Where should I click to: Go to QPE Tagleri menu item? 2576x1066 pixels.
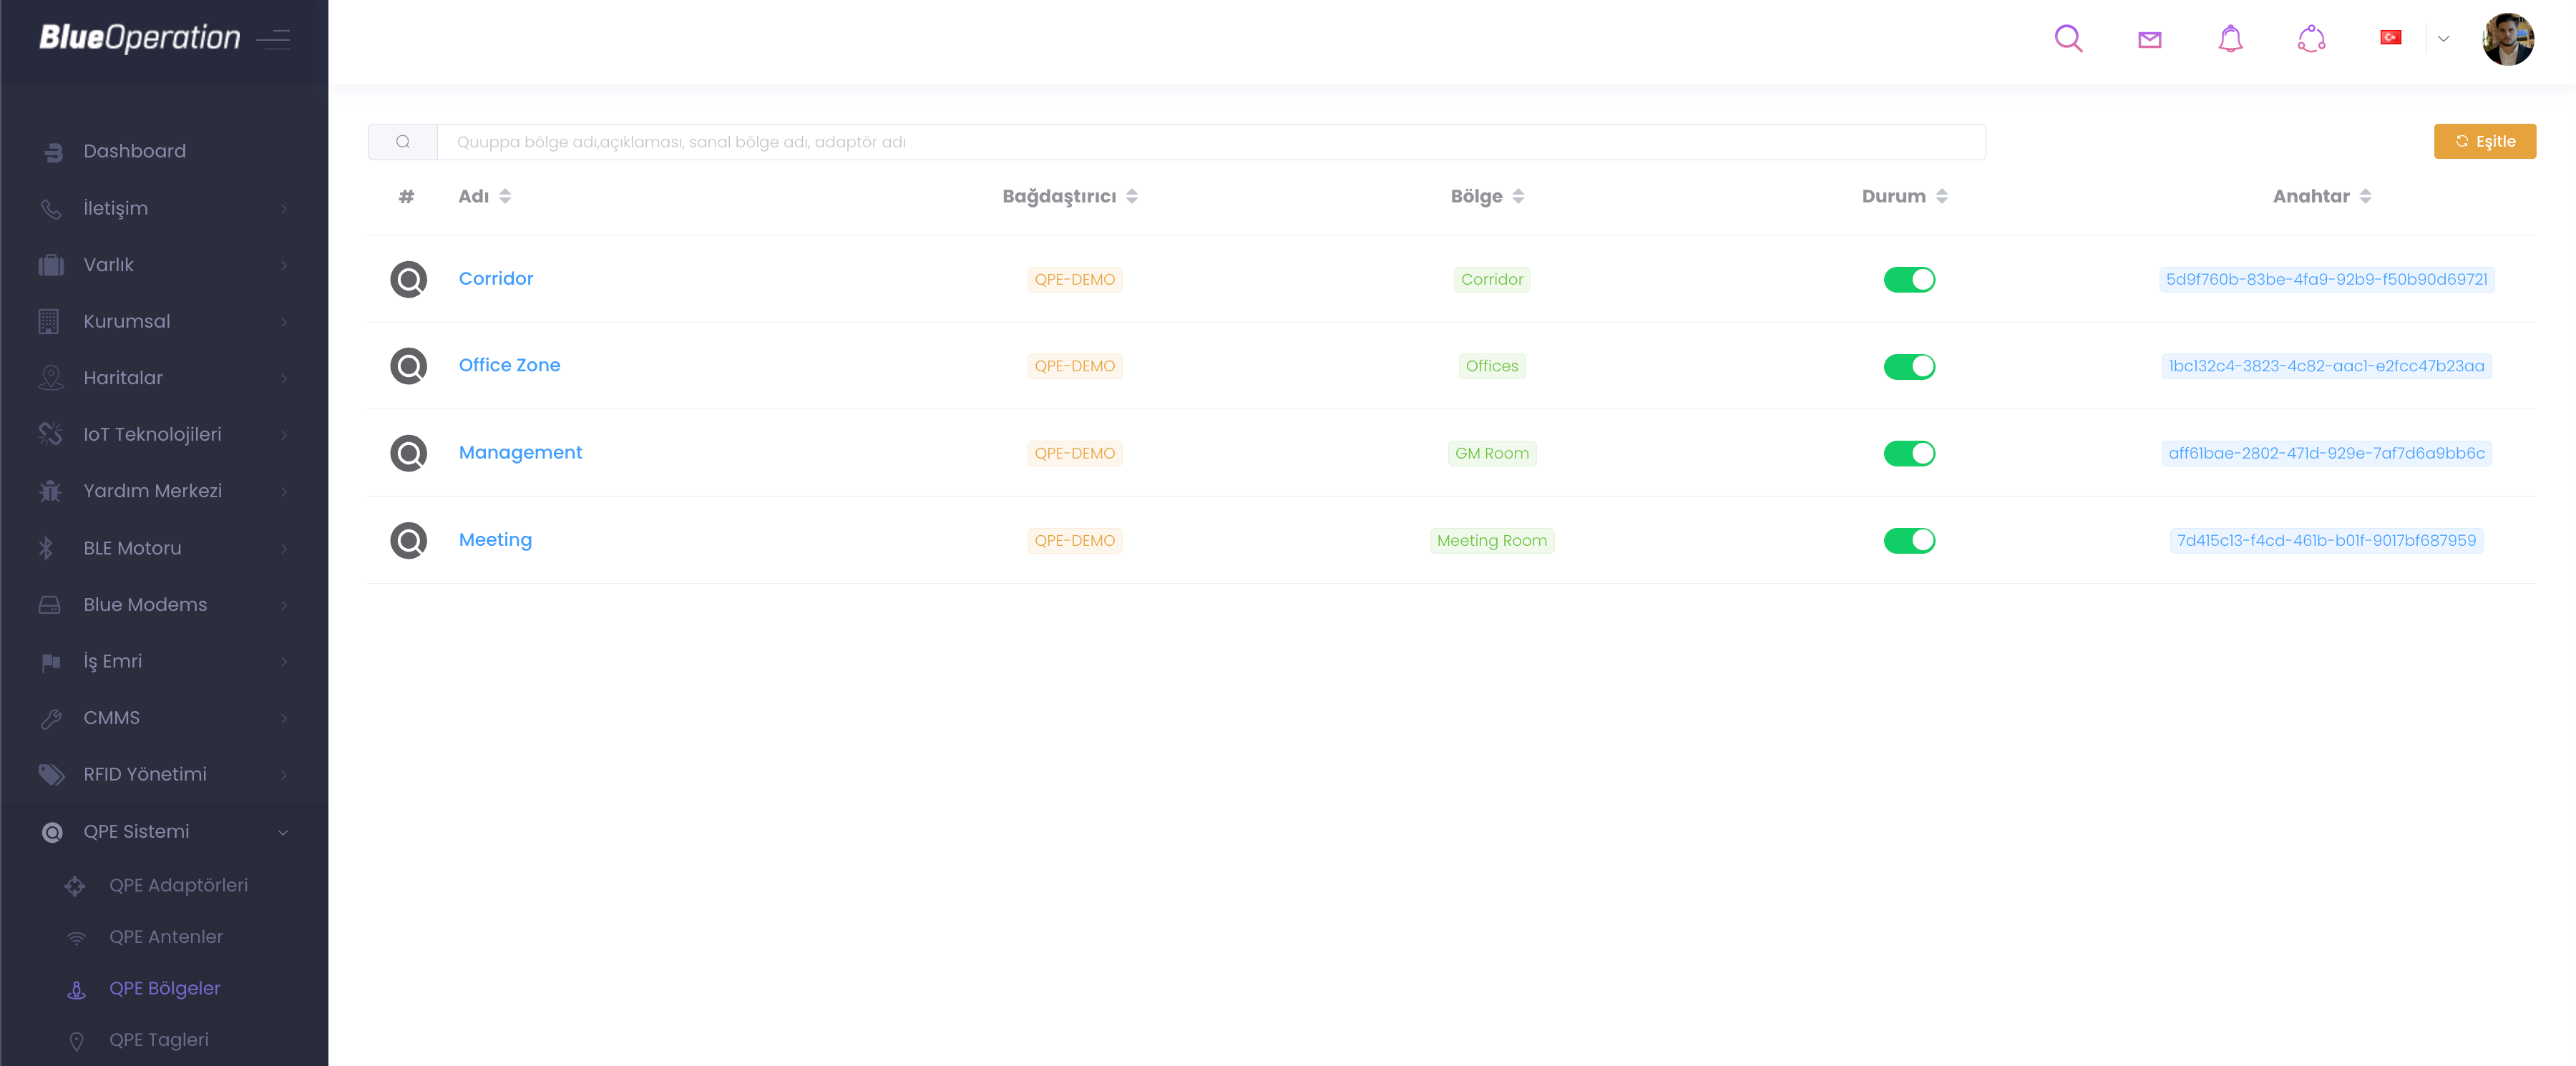[159, 1039]
